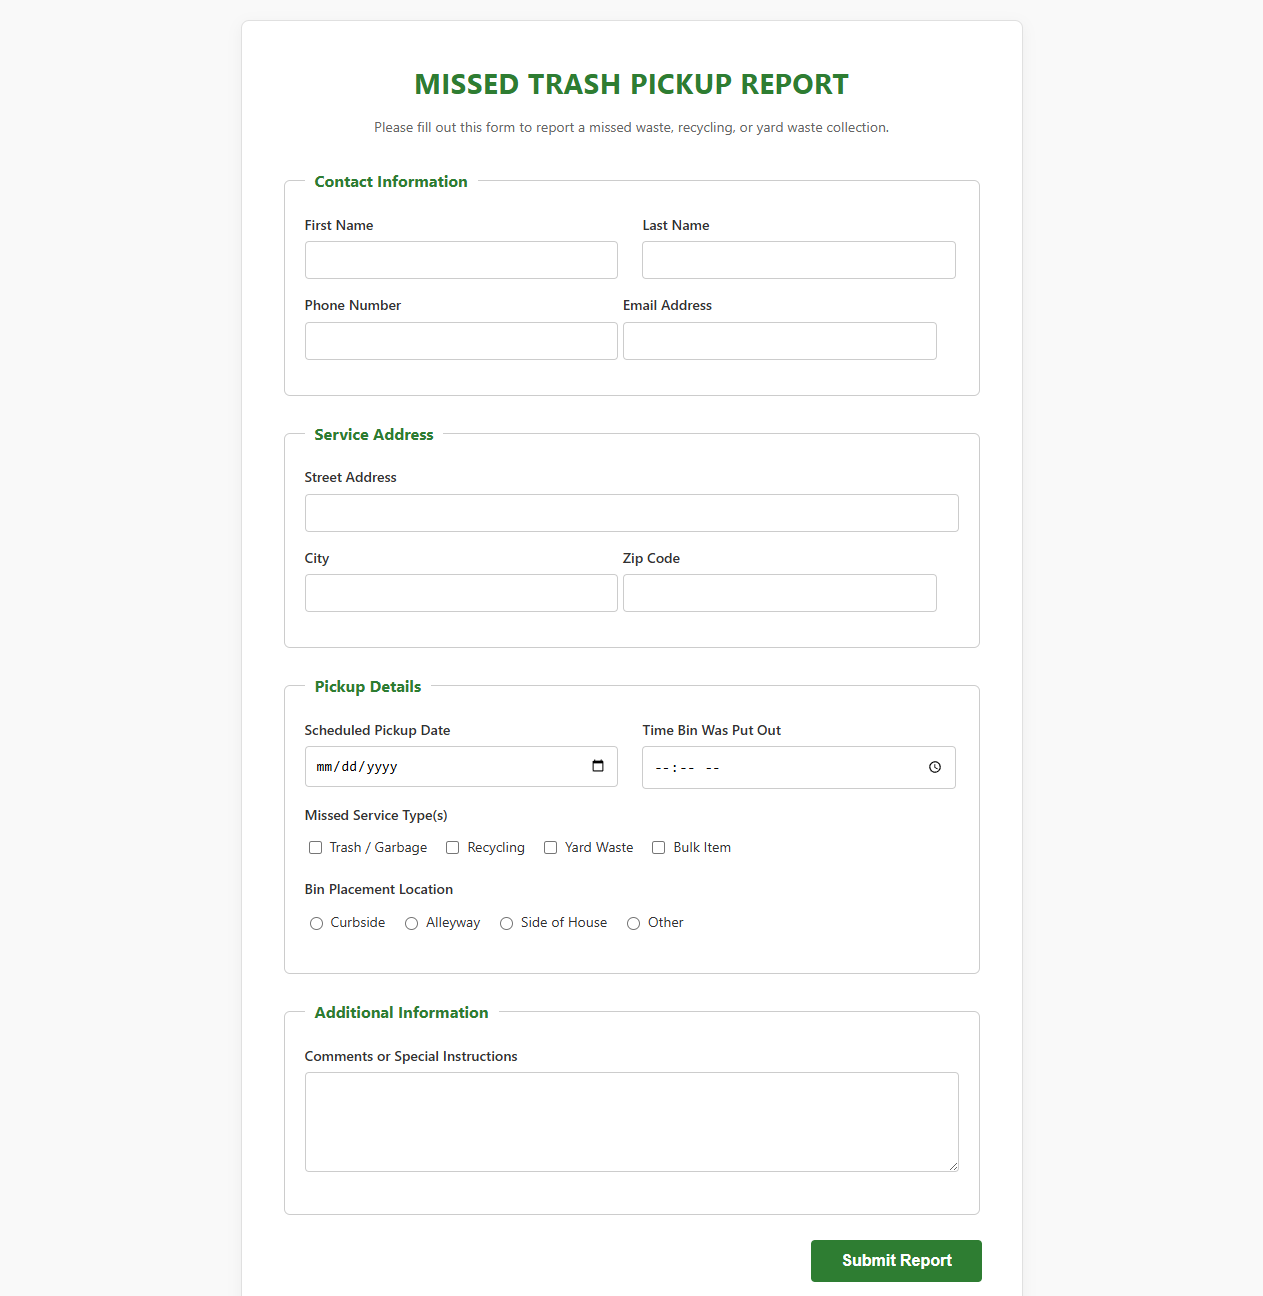Click the Contact Information section title
Viewport: 1263px width, 1296px height.
391,181
